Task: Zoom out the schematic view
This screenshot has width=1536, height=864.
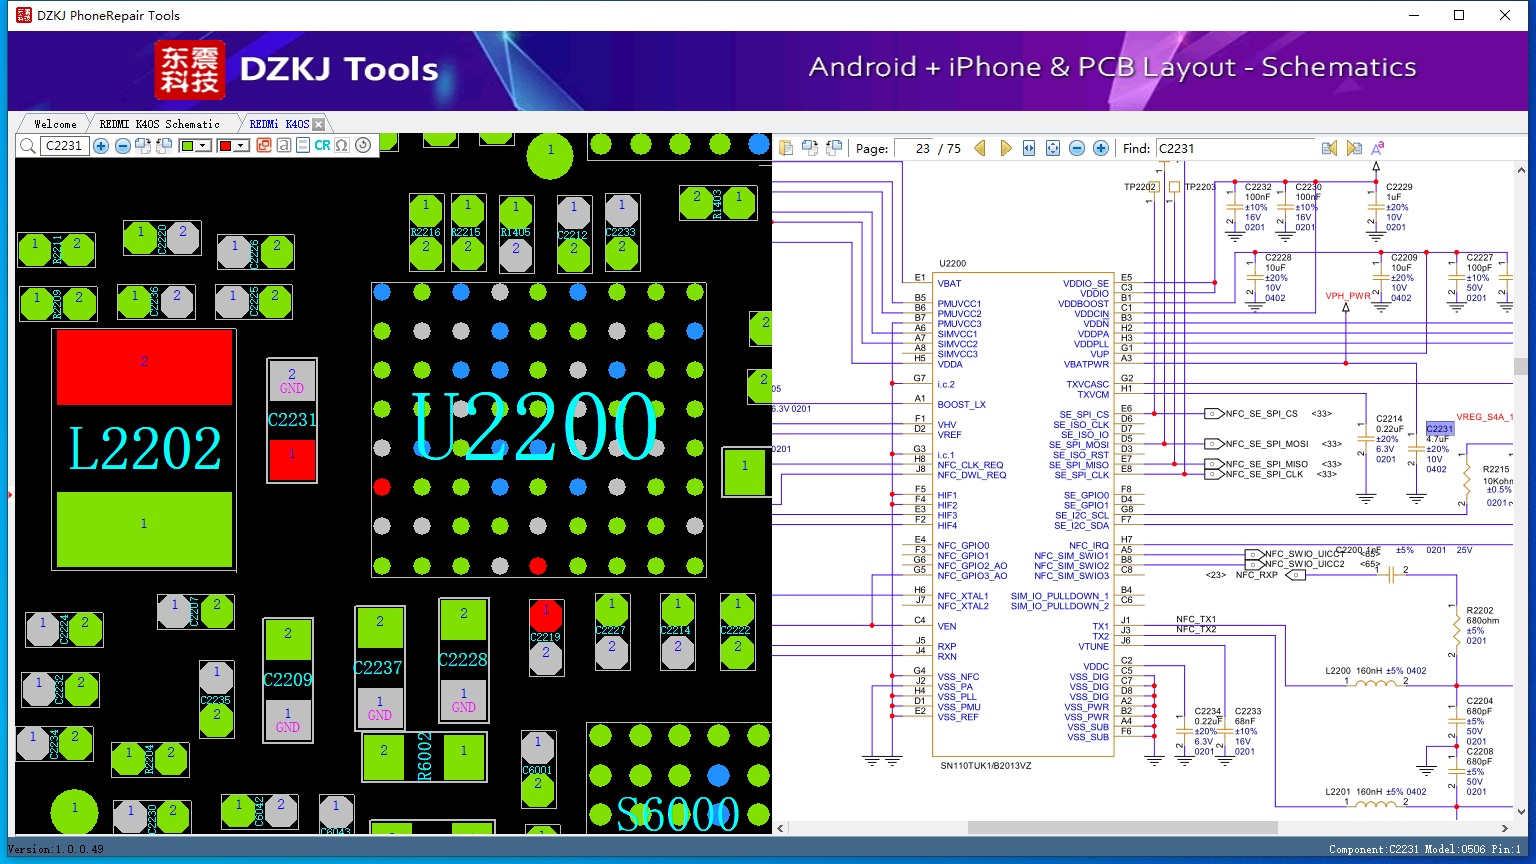Action: [x=1077, y=148]
